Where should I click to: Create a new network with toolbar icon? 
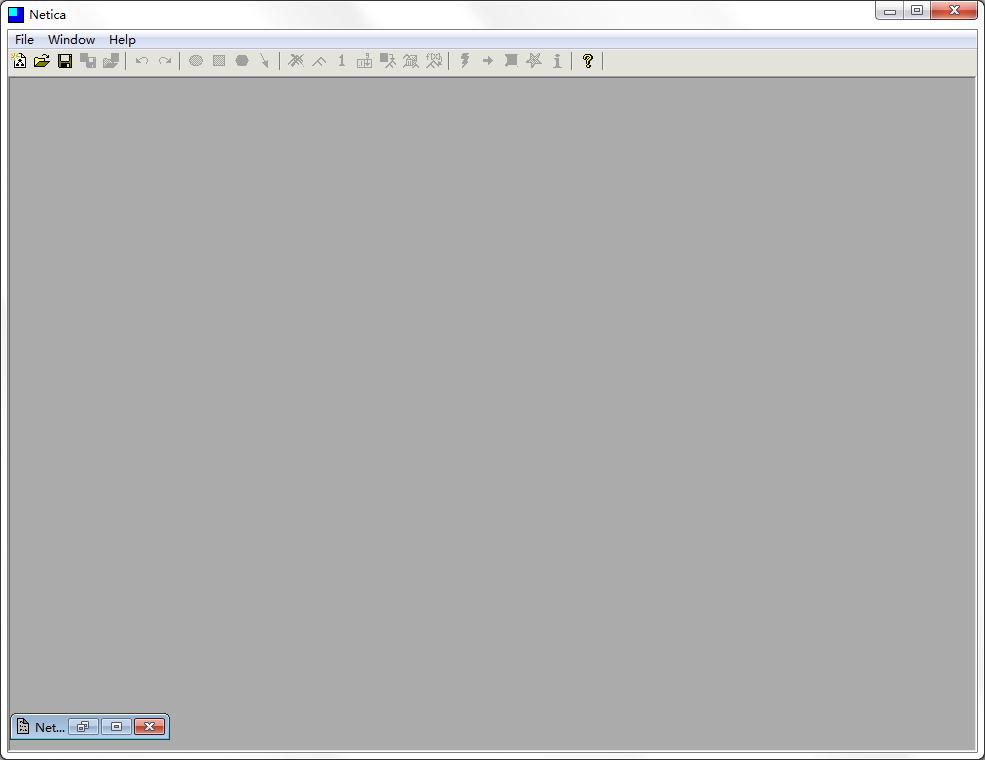[x=19, y=61]
